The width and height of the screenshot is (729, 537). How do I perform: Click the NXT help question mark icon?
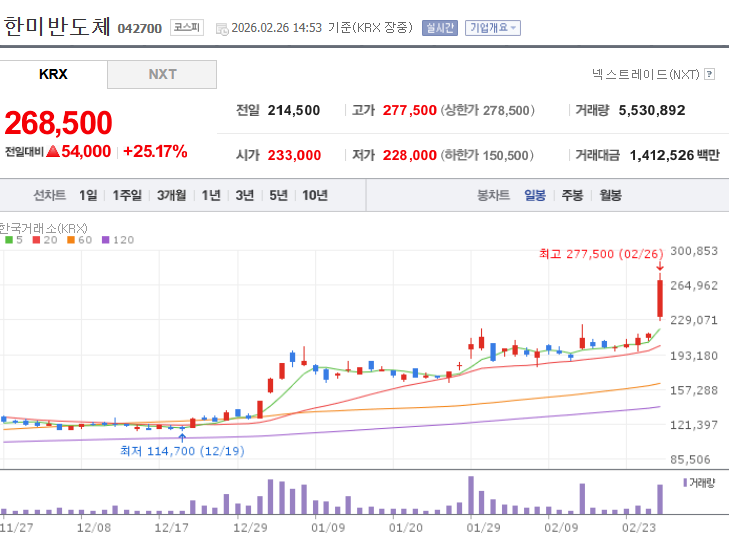point(709,74)
